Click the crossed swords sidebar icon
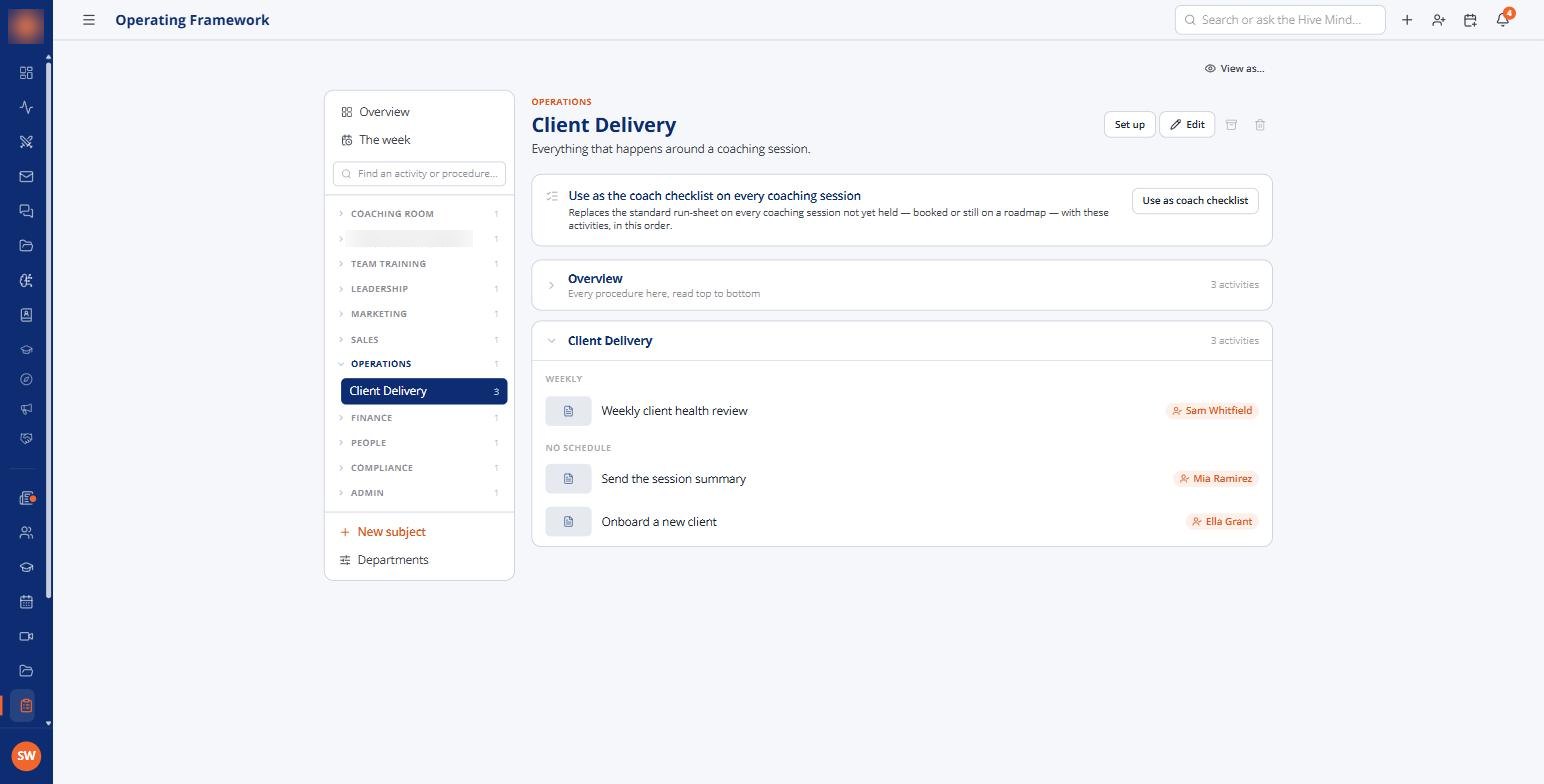 point(26,142)
